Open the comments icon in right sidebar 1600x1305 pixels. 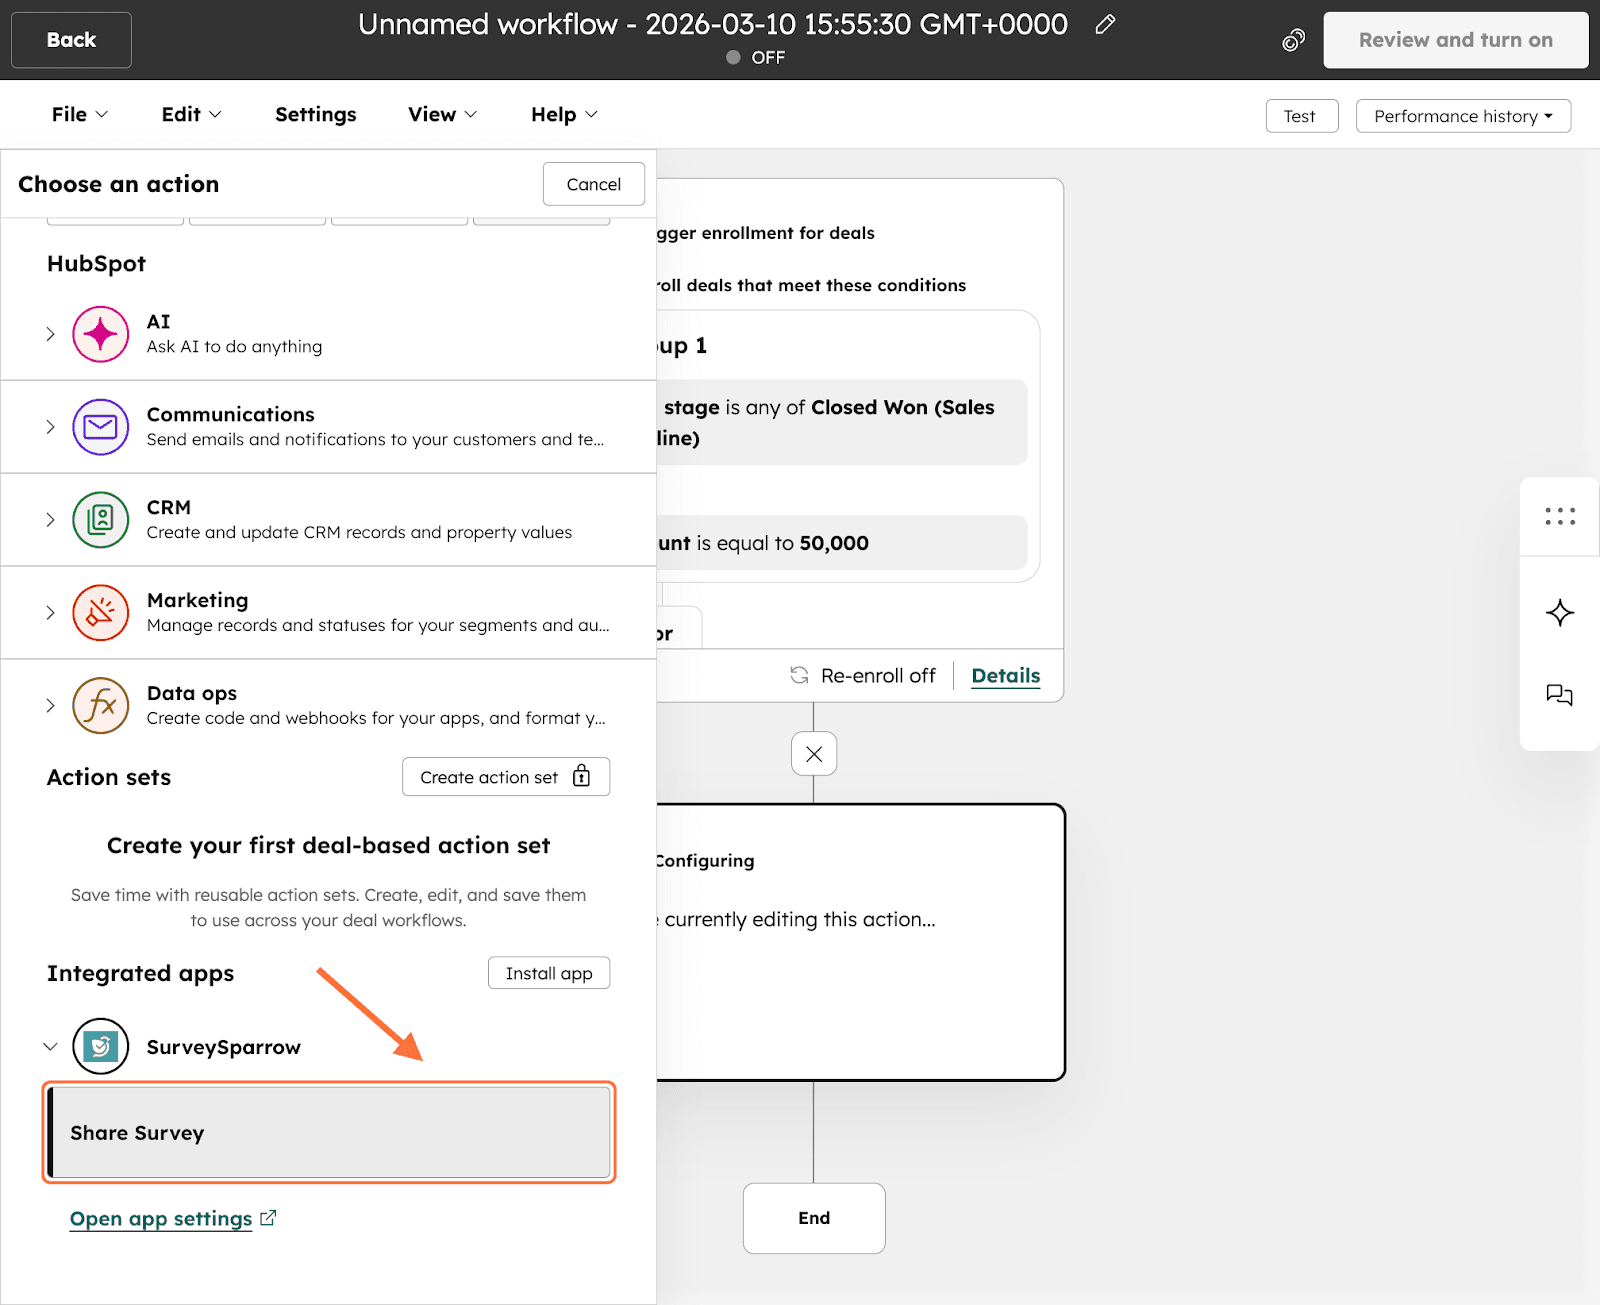[x=1559, y=695]
